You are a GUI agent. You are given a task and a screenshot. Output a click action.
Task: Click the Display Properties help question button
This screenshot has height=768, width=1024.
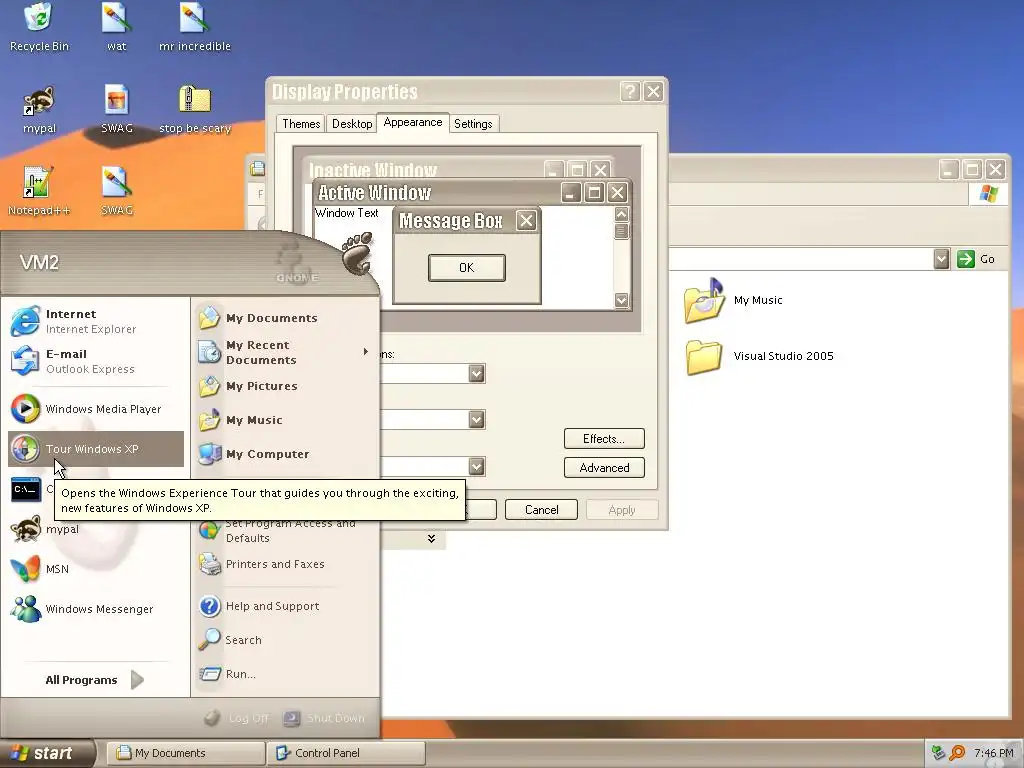tap(630, 91)
